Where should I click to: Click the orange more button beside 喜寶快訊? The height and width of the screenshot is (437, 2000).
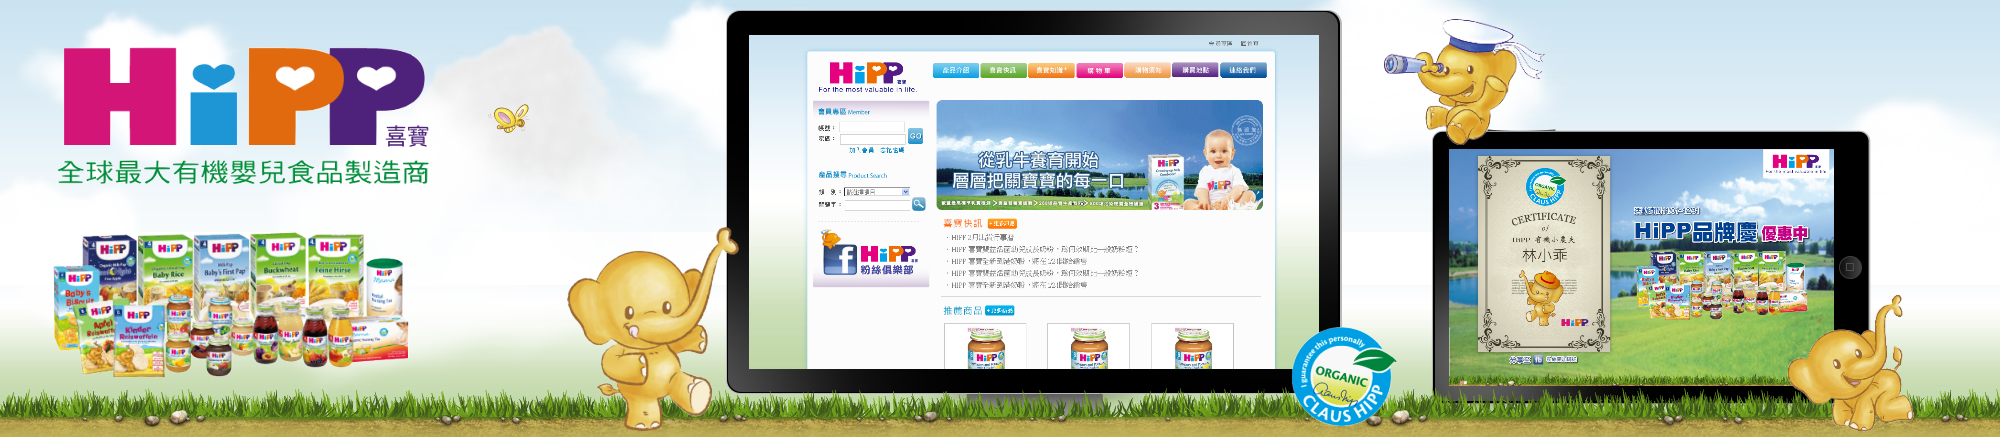[1002, 224]
